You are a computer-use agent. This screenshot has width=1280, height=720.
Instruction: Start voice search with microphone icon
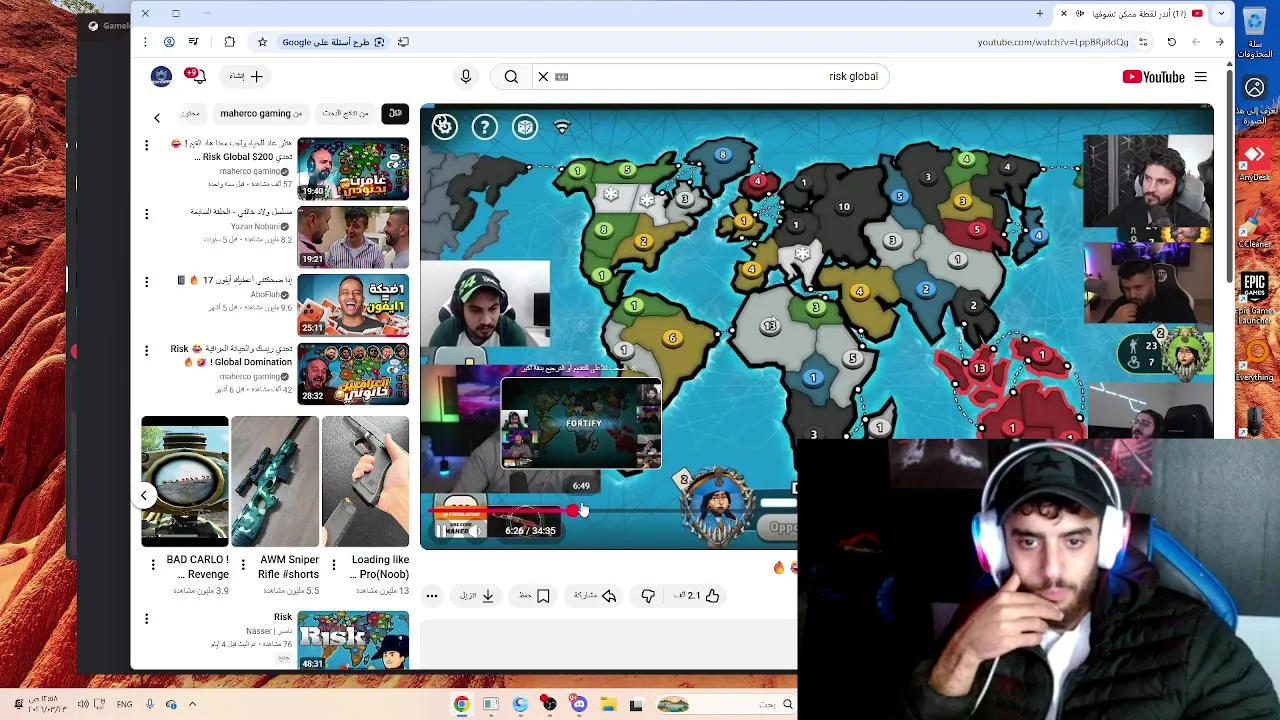click(x=465, y=77)
